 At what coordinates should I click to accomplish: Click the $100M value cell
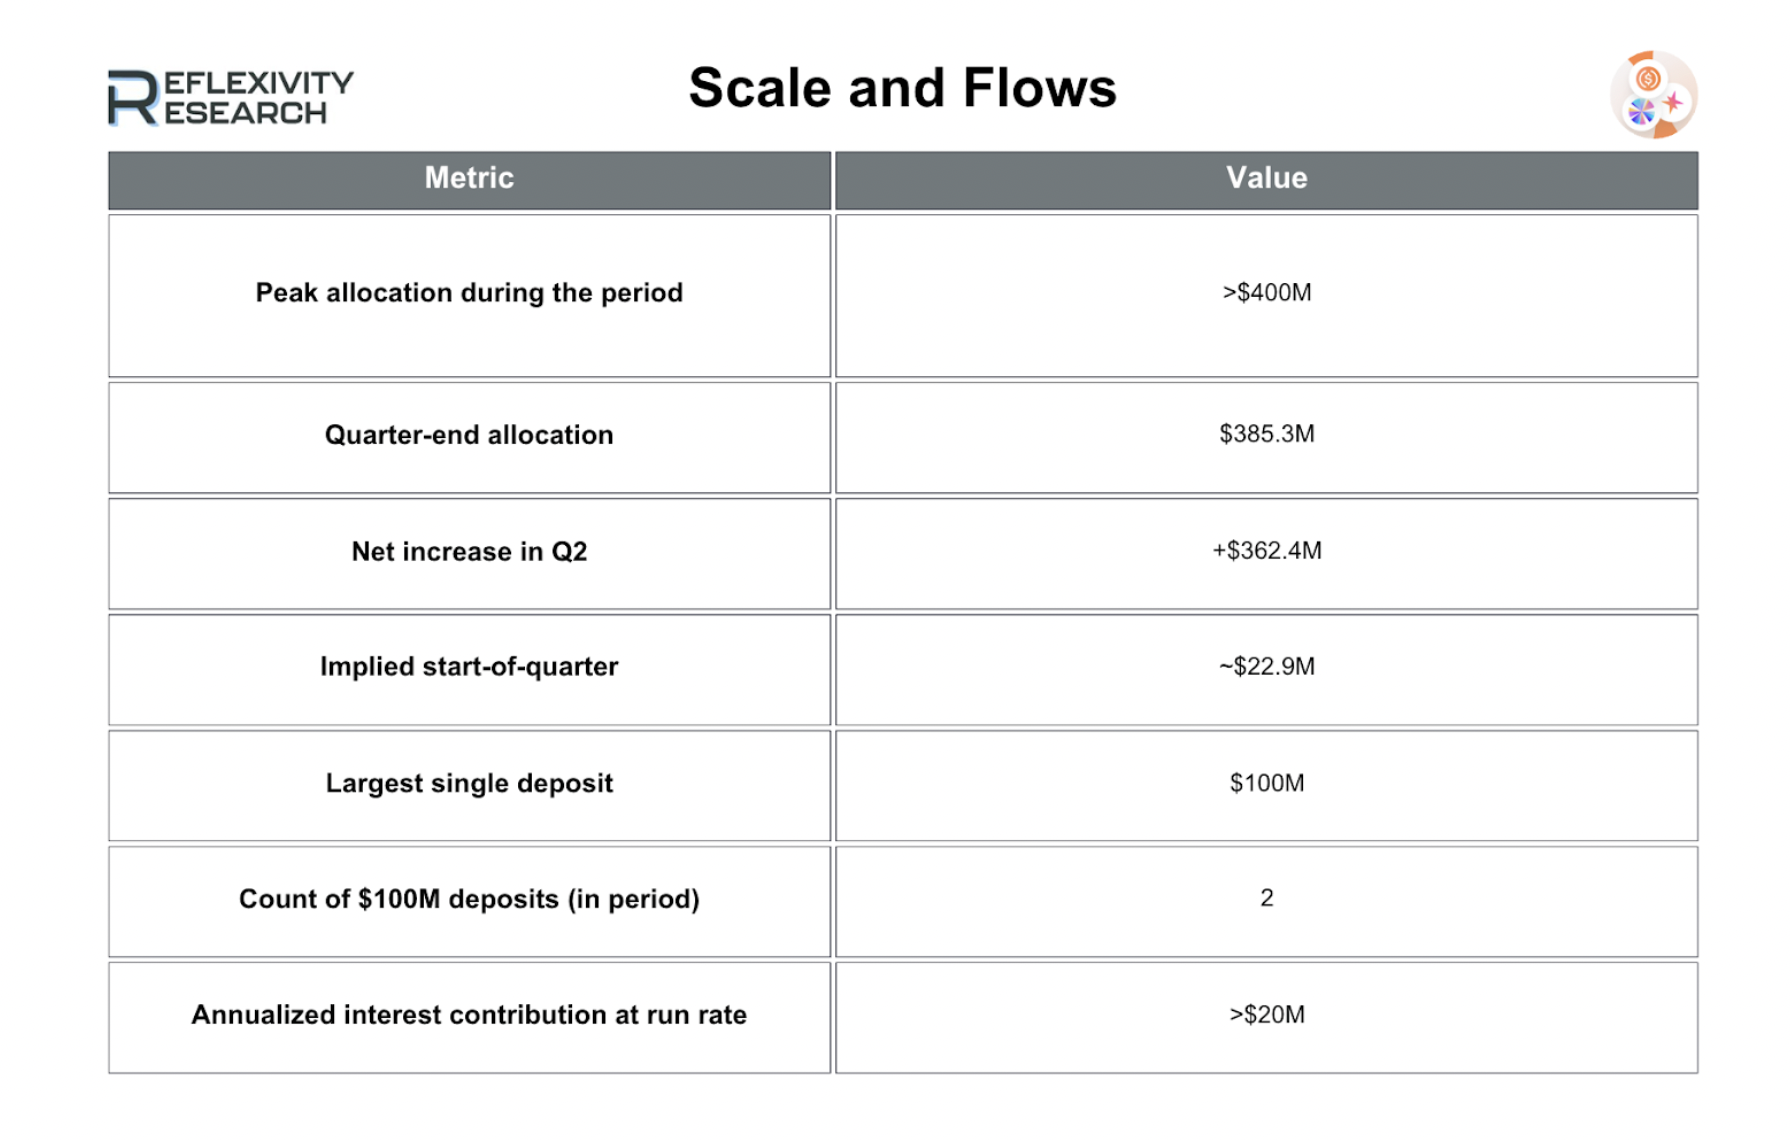(1266, 783)
